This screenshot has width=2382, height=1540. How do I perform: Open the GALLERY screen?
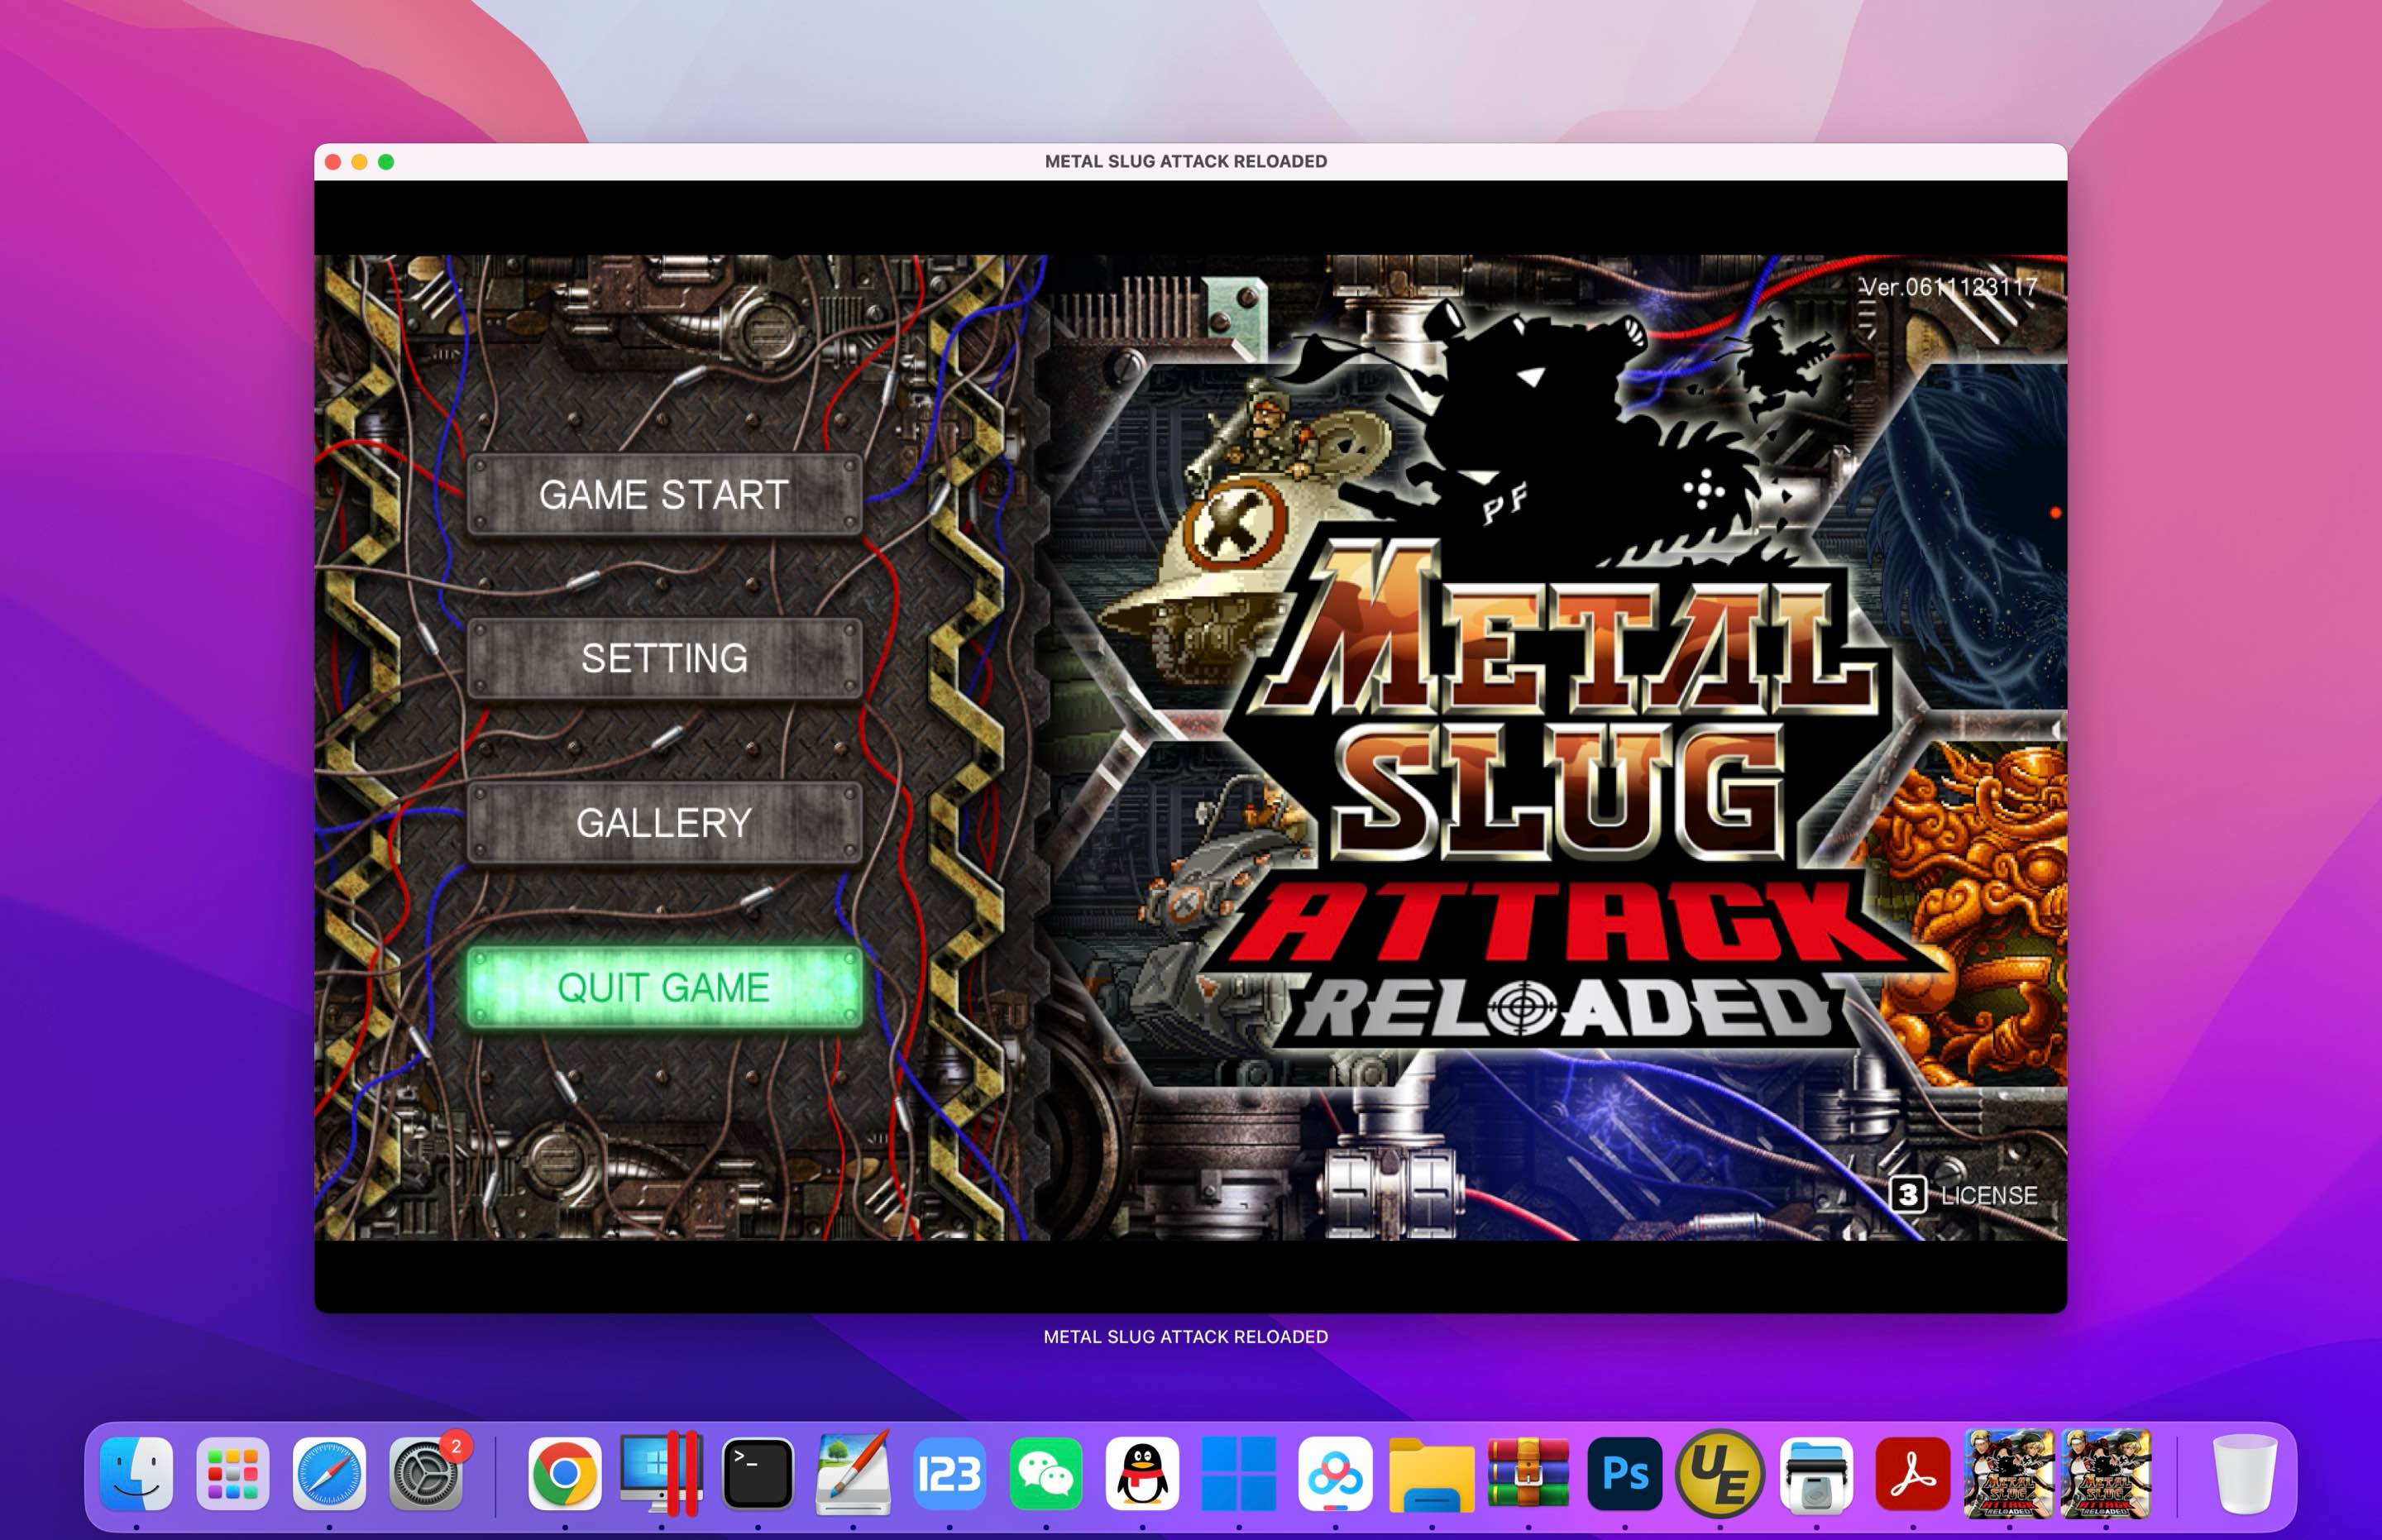click(x=664, y=823)
